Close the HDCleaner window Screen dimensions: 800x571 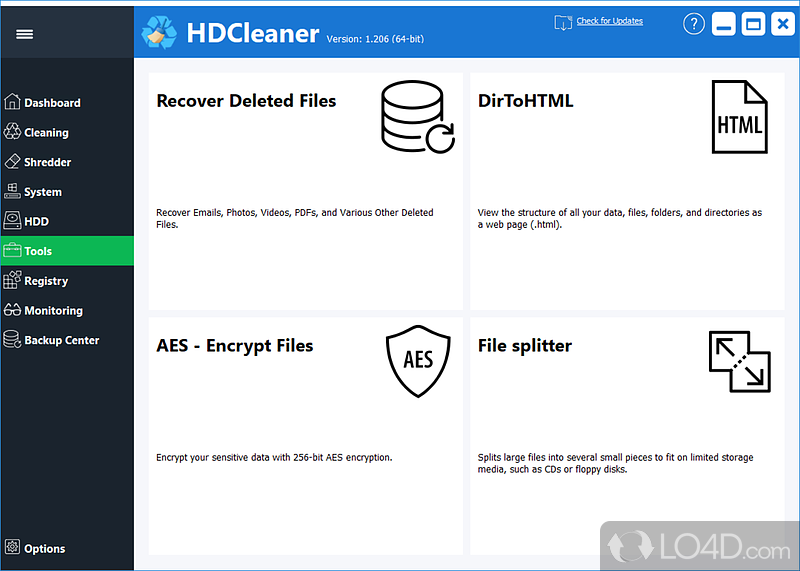coord(783,24)
